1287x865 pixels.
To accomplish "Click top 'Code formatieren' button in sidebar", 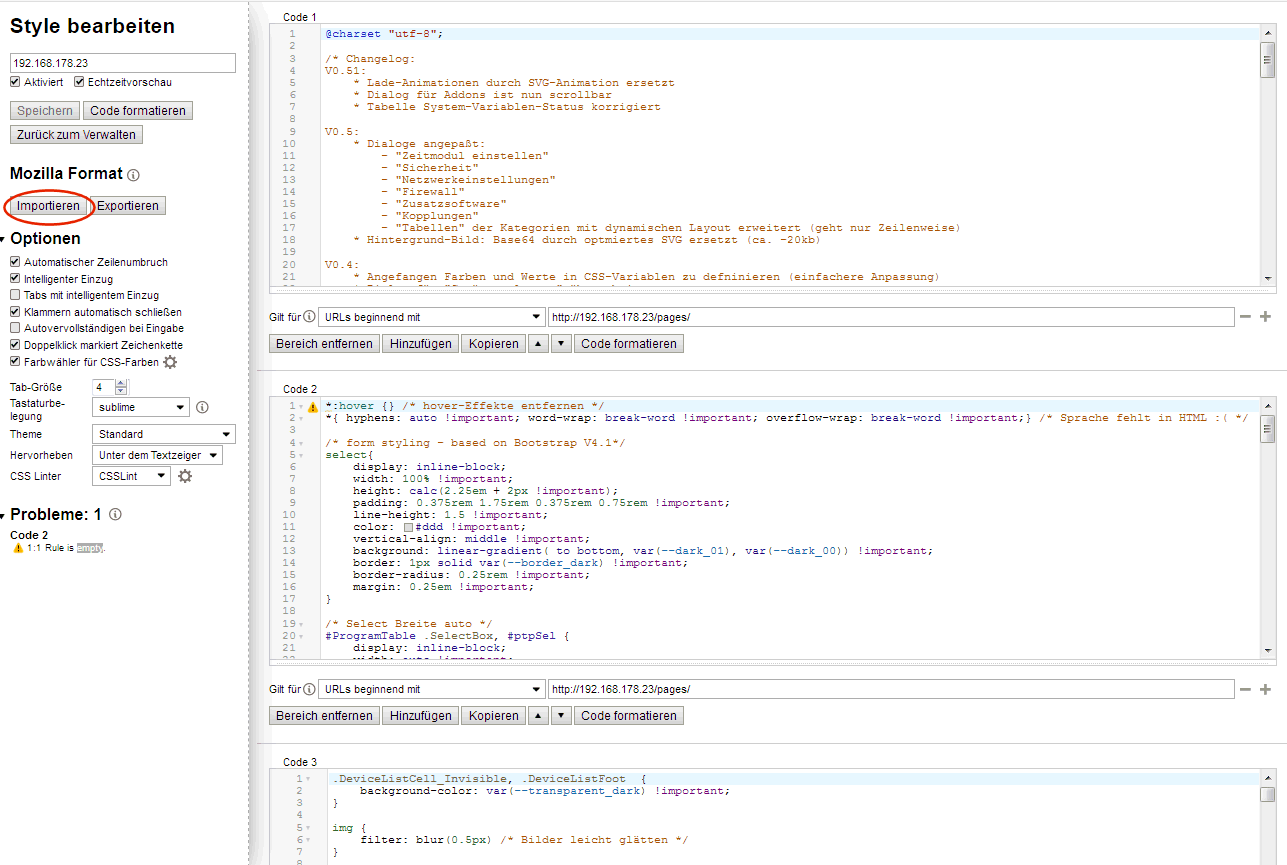I will 138,111.
